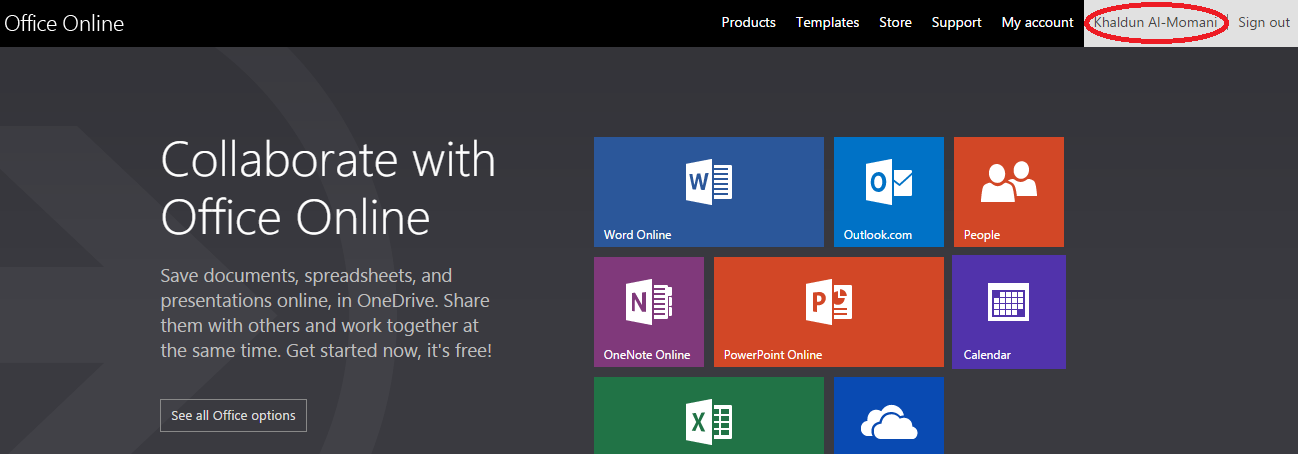Viewport: 1298px width, 454px height.
Task: Click the People label text
Action: click(982, 235)
